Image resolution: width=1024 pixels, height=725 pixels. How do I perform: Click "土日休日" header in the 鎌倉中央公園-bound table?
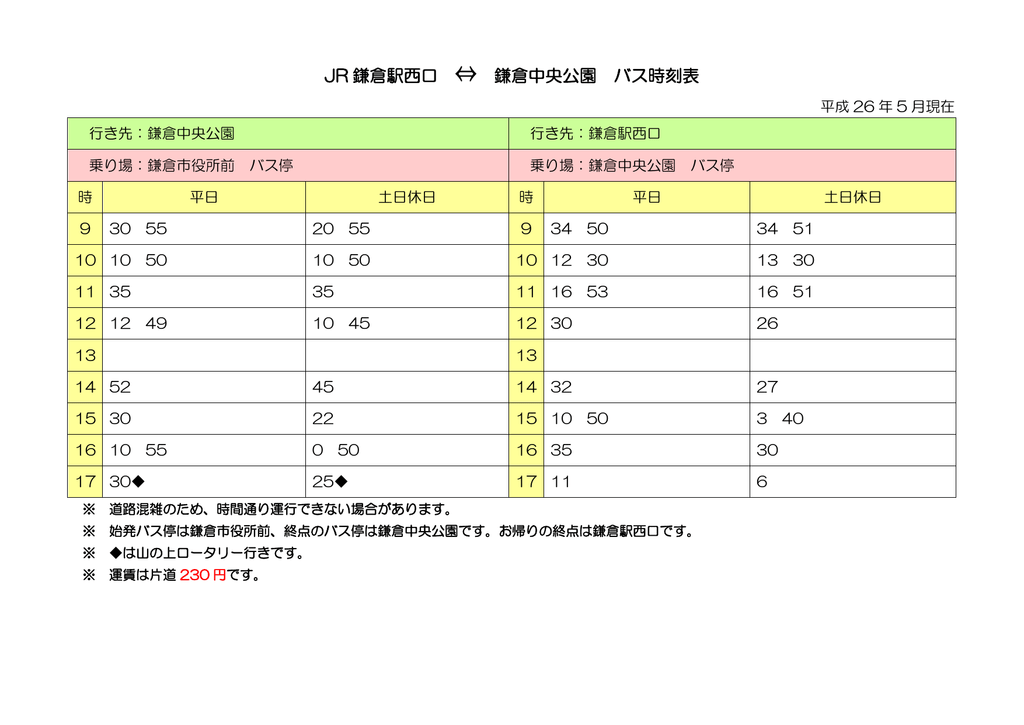coord(407,197)
